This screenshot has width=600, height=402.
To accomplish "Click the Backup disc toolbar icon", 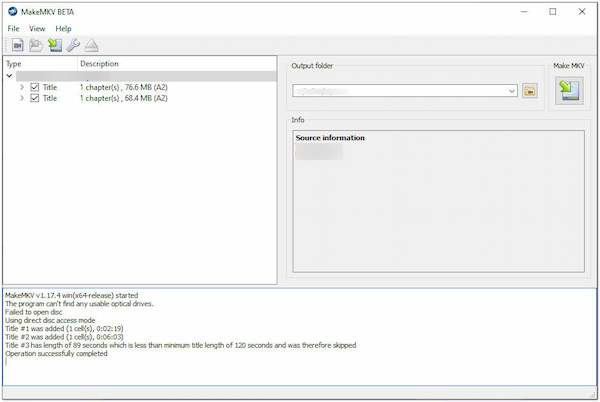I will tap(36, 45).
